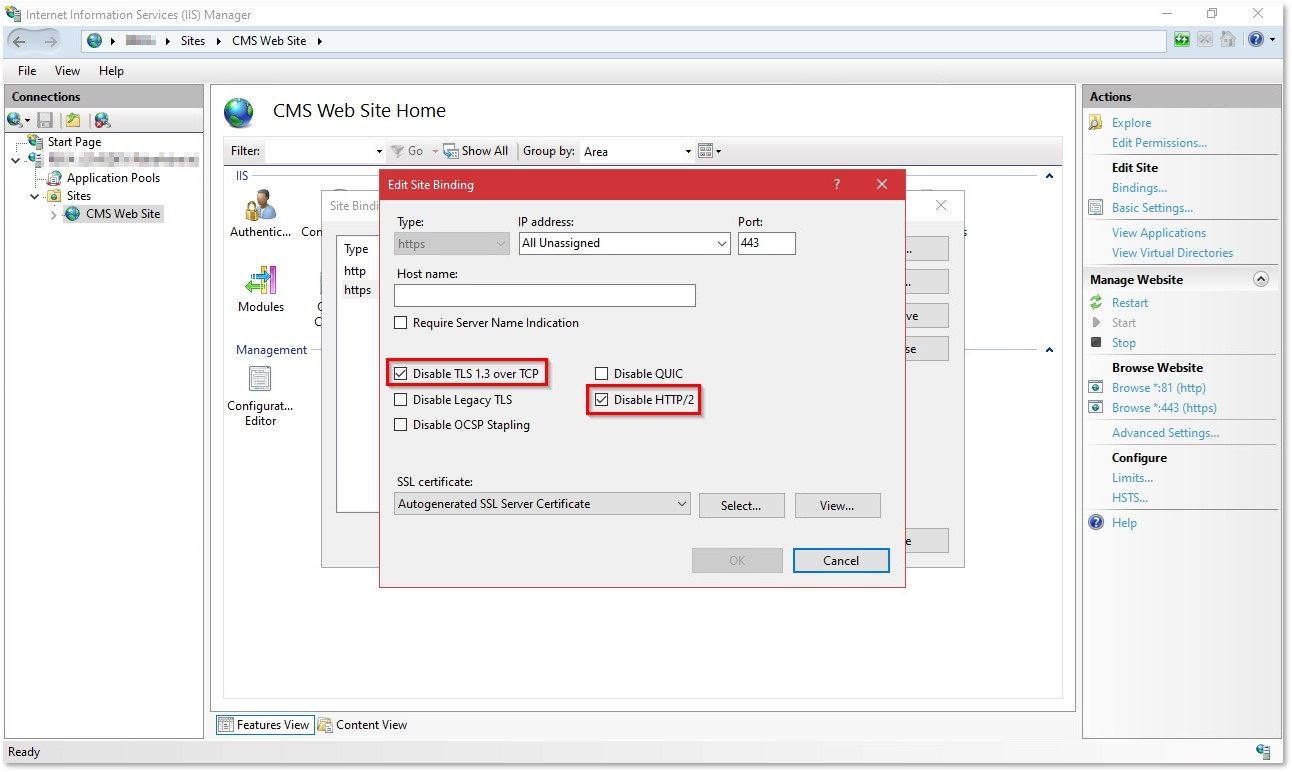Click the Save Connections disk icon
The image size is (1292, 772).
(44, 119)
